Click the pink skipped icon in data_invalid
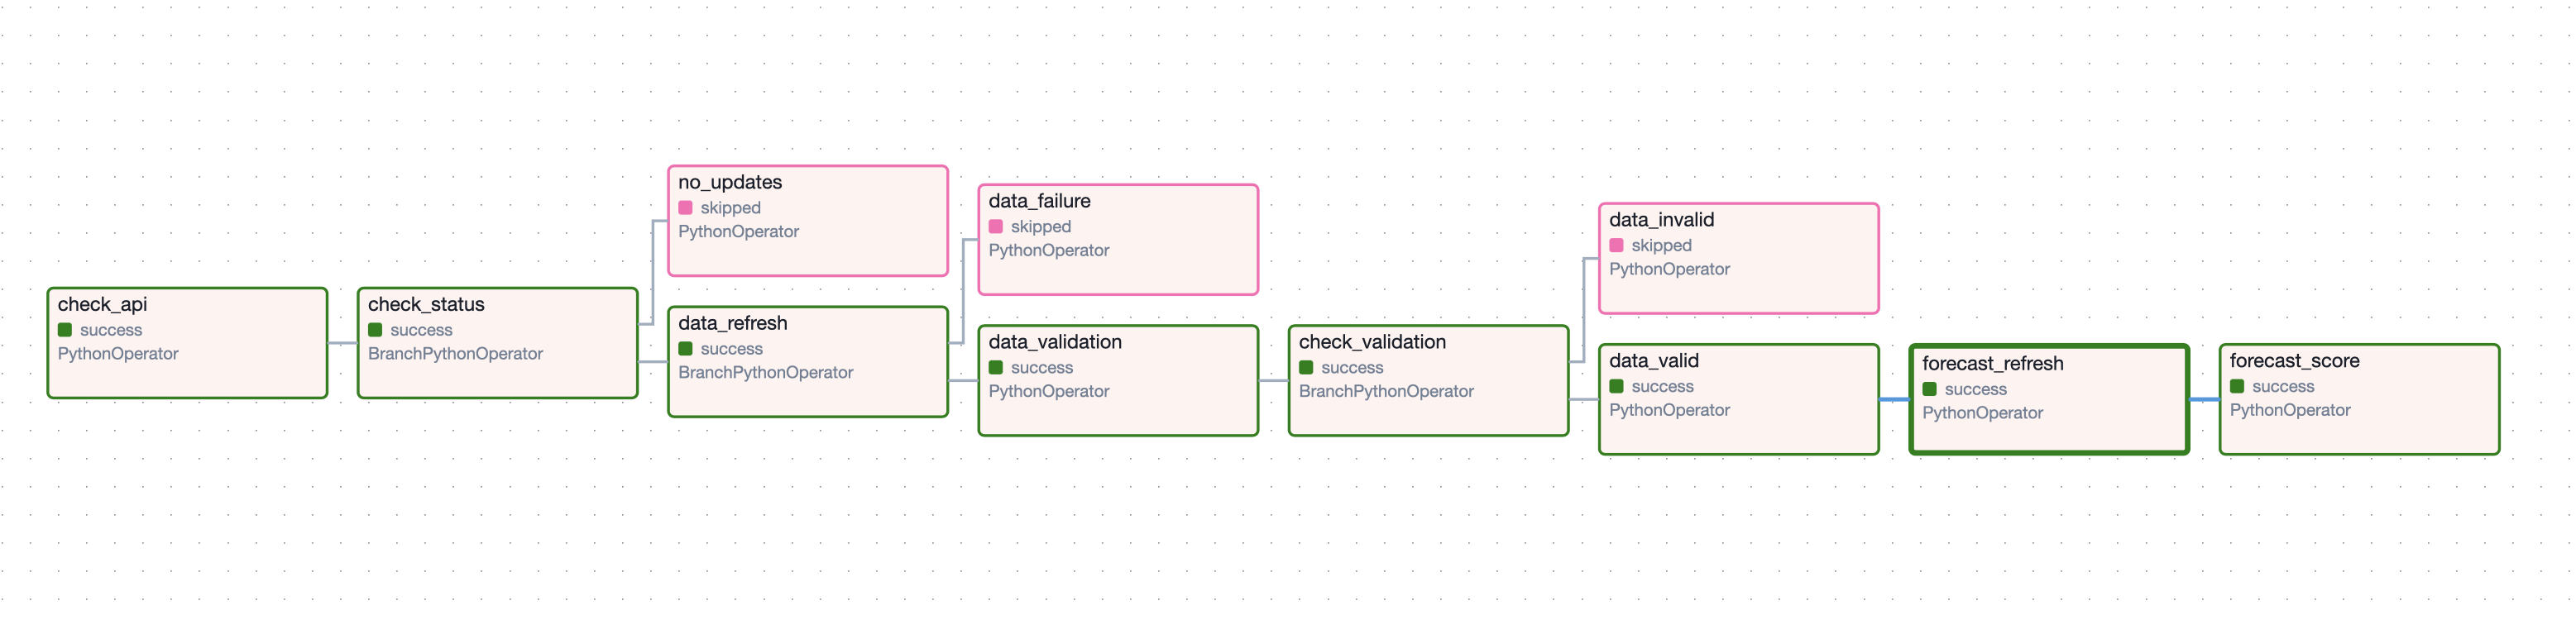This screenshot has width=2576, height=620. pos(1616,246)
